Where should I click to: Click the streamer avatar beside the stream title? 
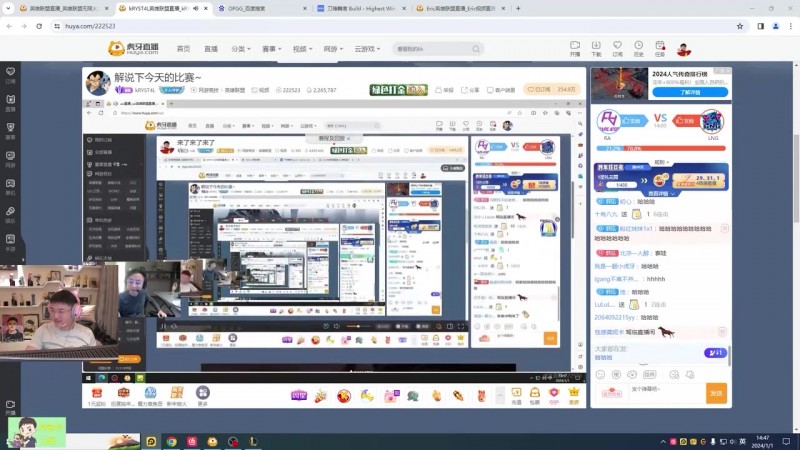click(98, 82)
